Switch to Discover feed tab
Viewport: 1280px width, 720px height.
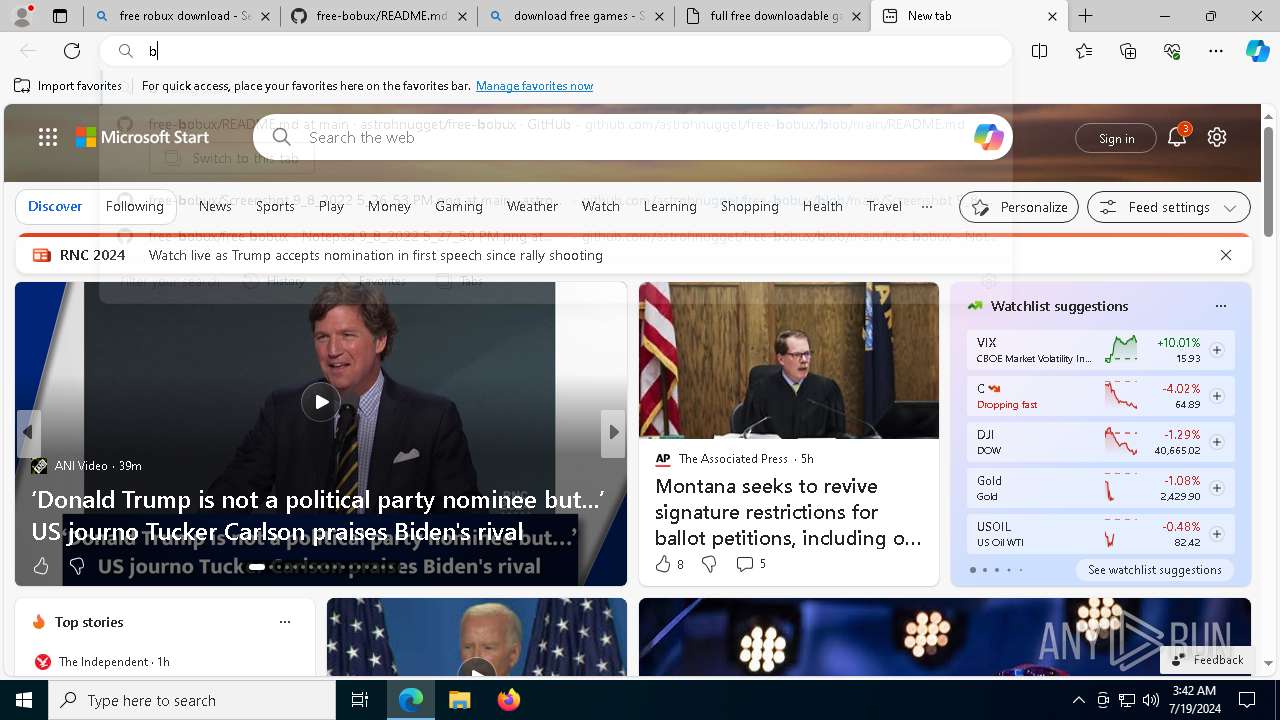pyautogui.click(x=55, y=206)
